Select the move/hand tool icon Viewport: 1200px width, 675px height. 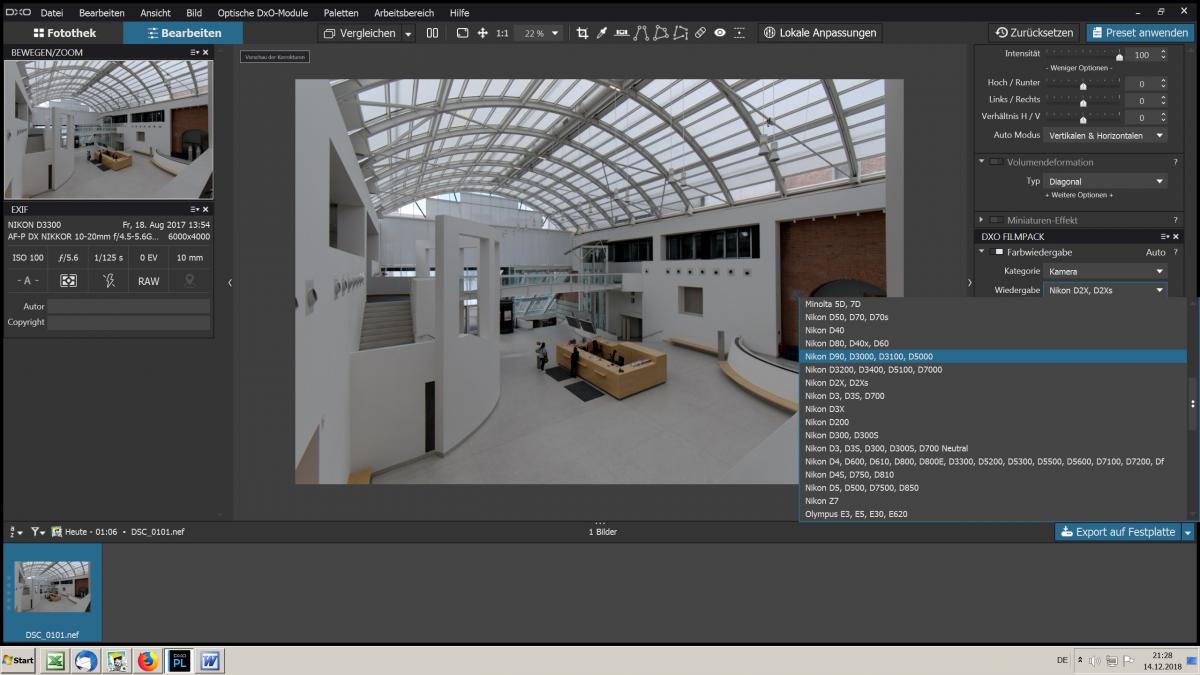(x=483, y=33)
